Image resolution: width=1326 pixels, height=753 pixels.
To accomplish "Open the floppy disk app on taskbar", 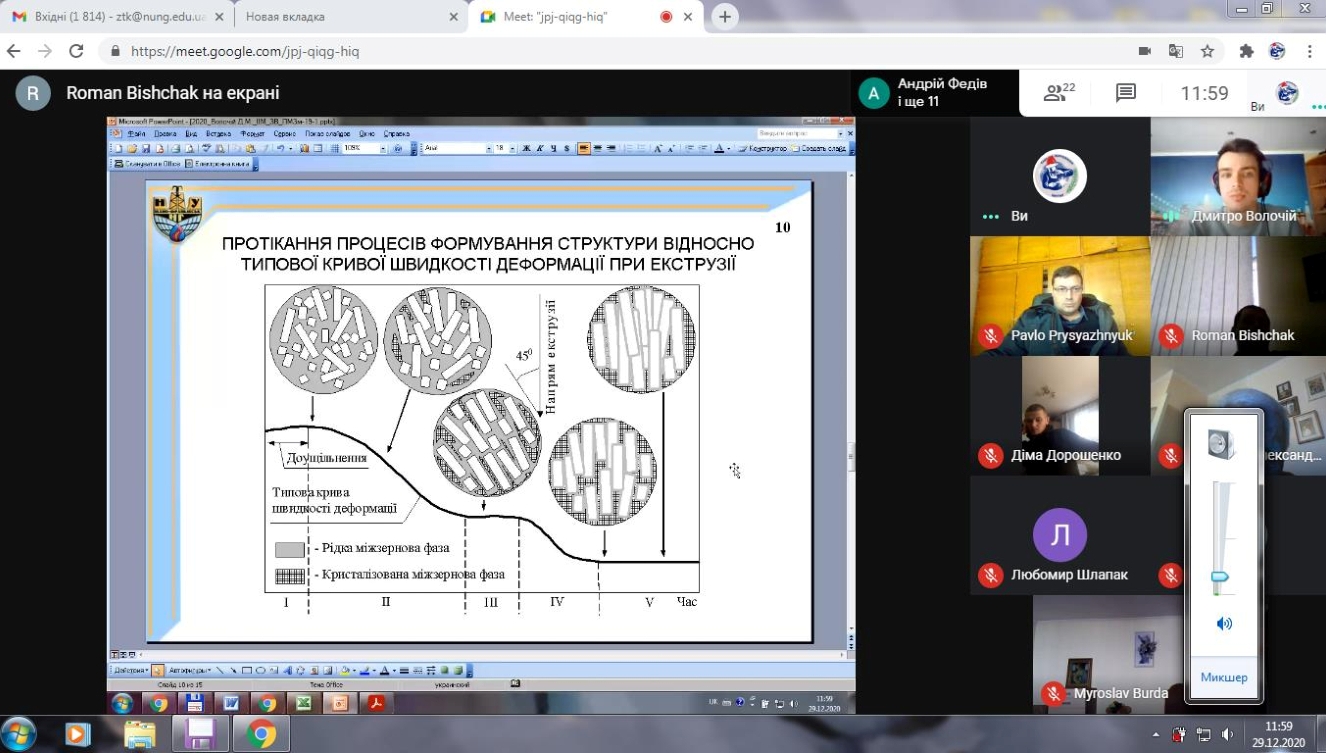I will pos(200,734).
